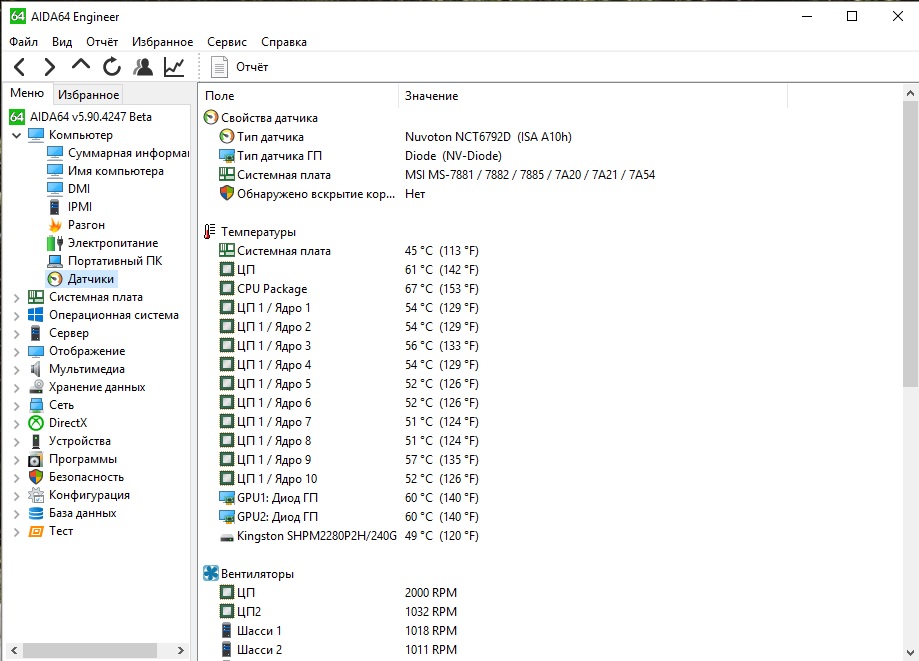Click the Конфигурация gear icon

[x=36, y=495]
